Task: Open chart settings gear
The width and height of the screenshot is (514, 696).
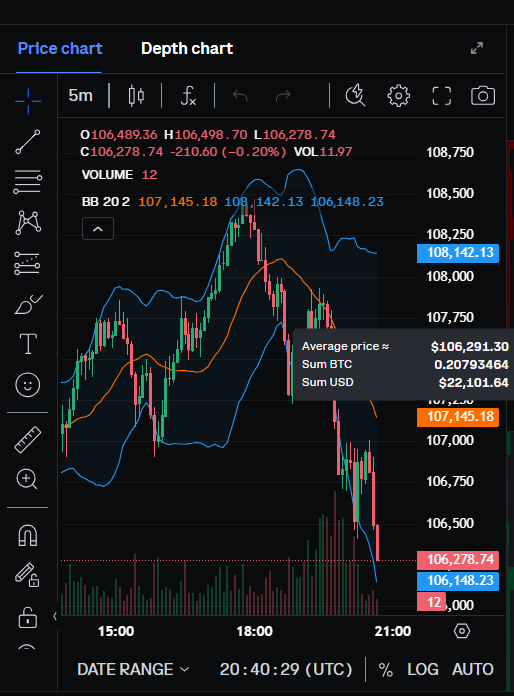Action: pyautogui.click(x=398, y=95)
